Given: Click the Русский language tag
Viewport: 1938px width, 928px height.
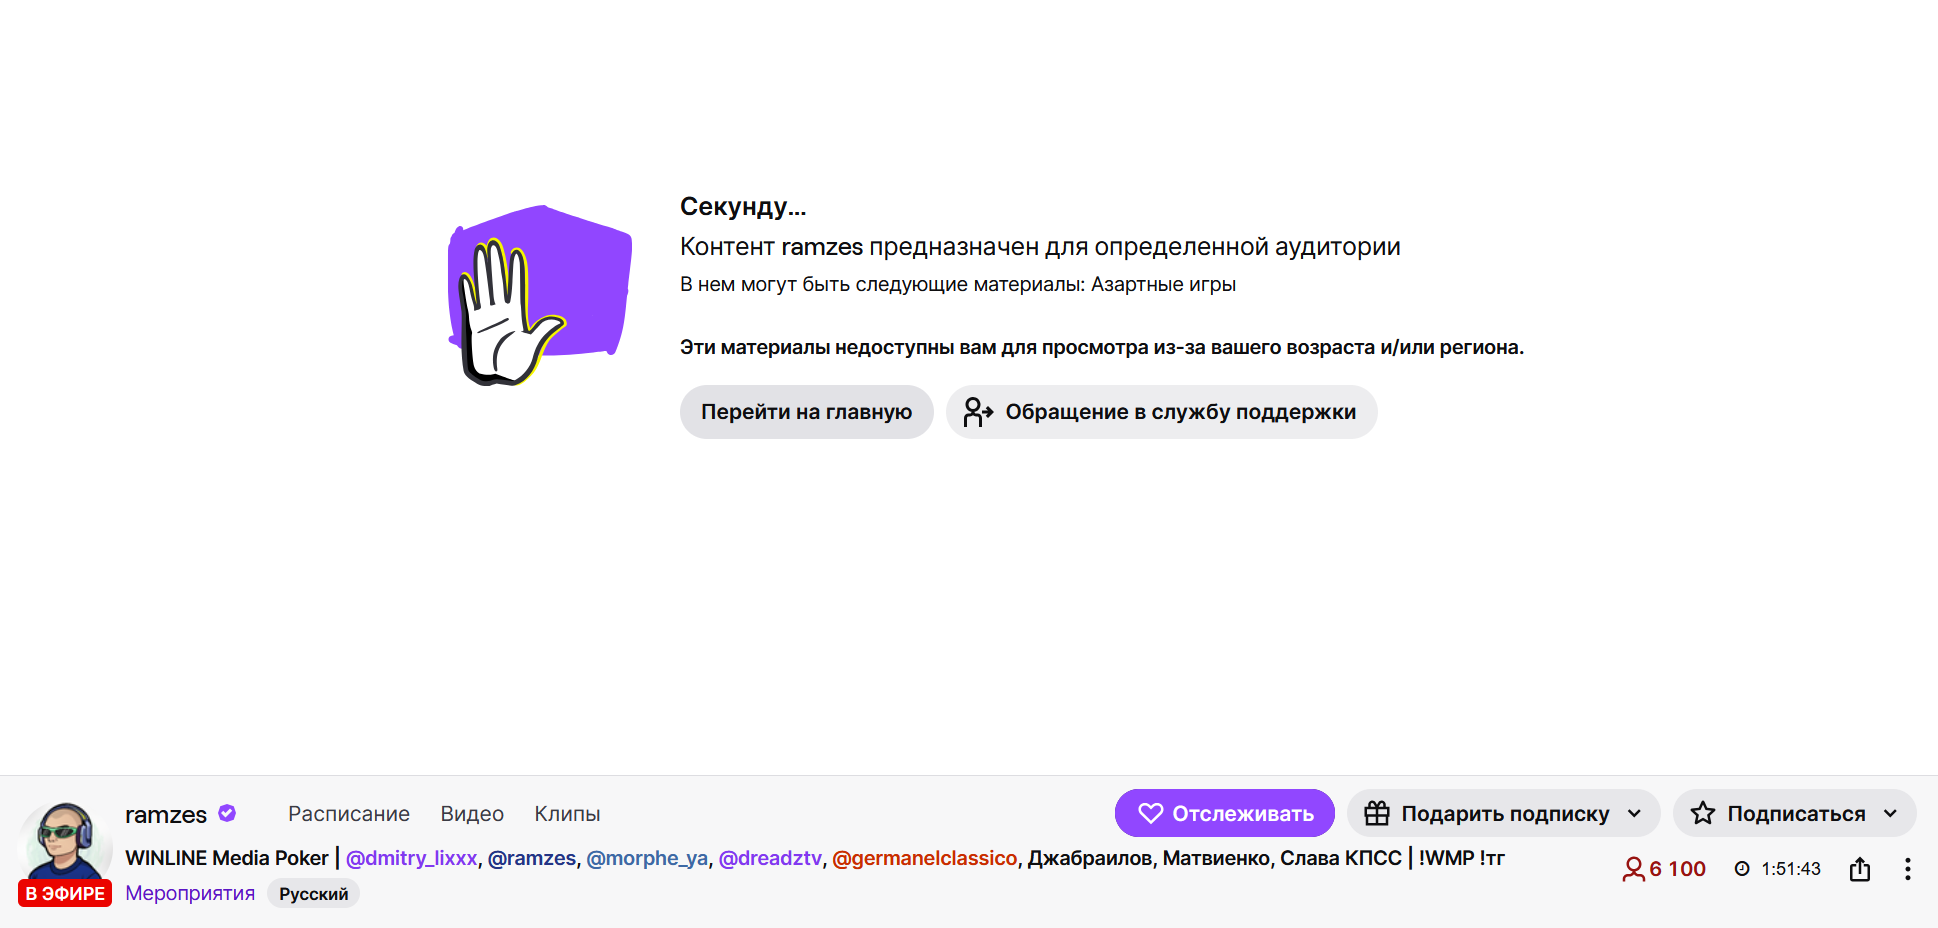Looking at the screenshot, I should (314, 894).
